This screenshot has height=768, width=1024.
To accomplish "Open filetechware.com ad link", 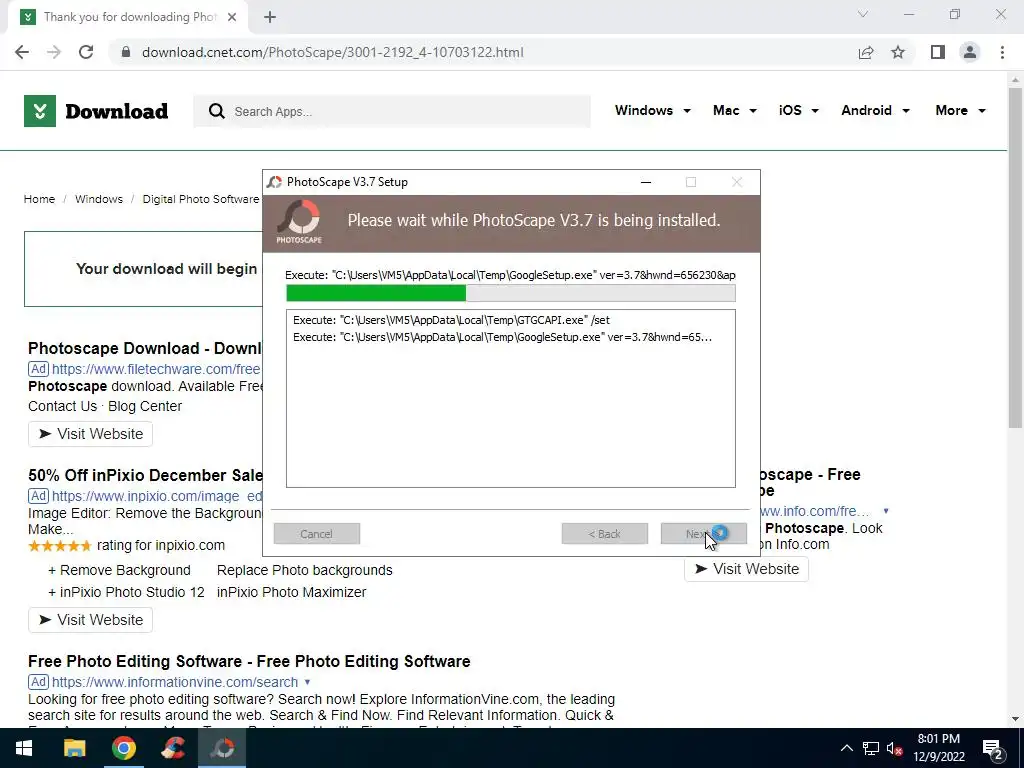I will point(156,369).
